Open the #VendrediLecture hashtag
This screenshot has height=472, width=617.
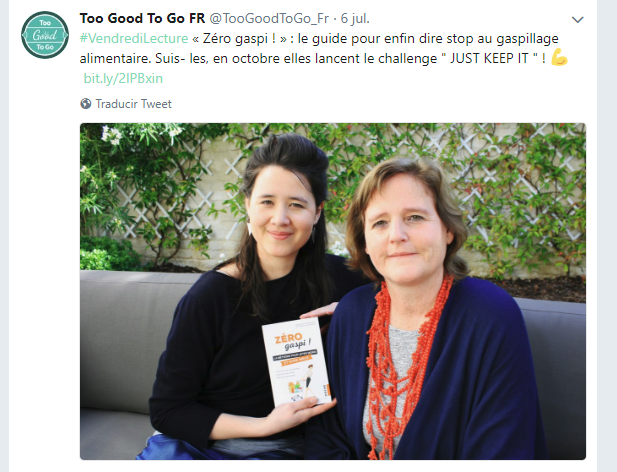[134, 39]
